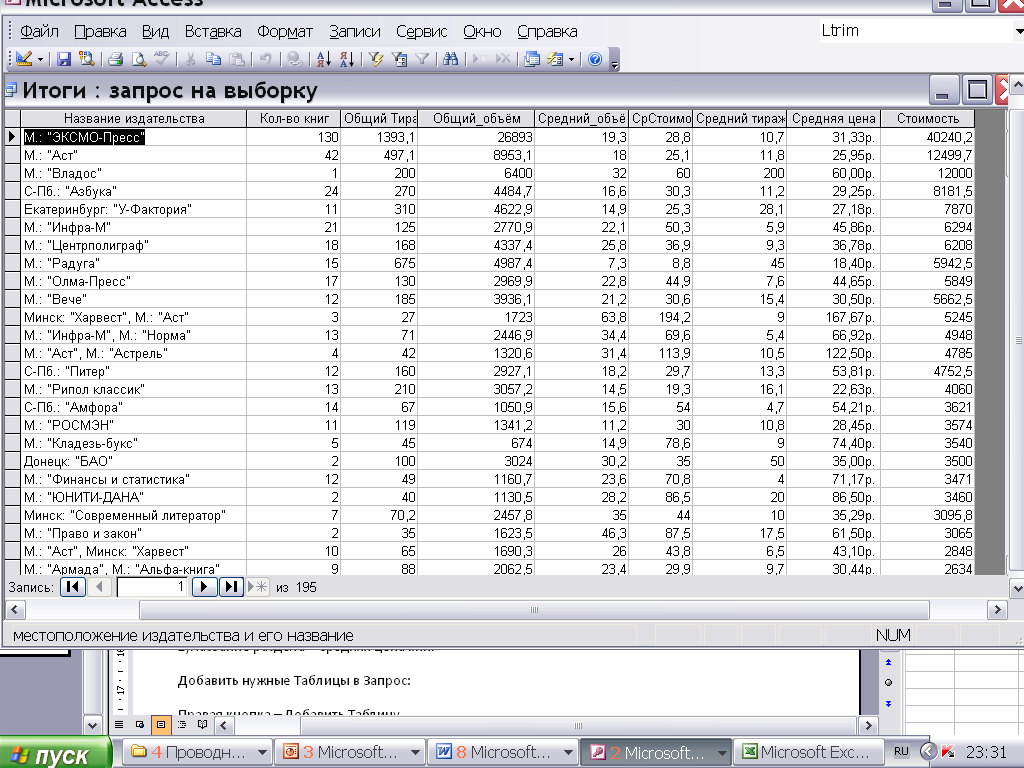
Task: Expand the View mode dropdown arrow
Action: [x=40, y=59]
